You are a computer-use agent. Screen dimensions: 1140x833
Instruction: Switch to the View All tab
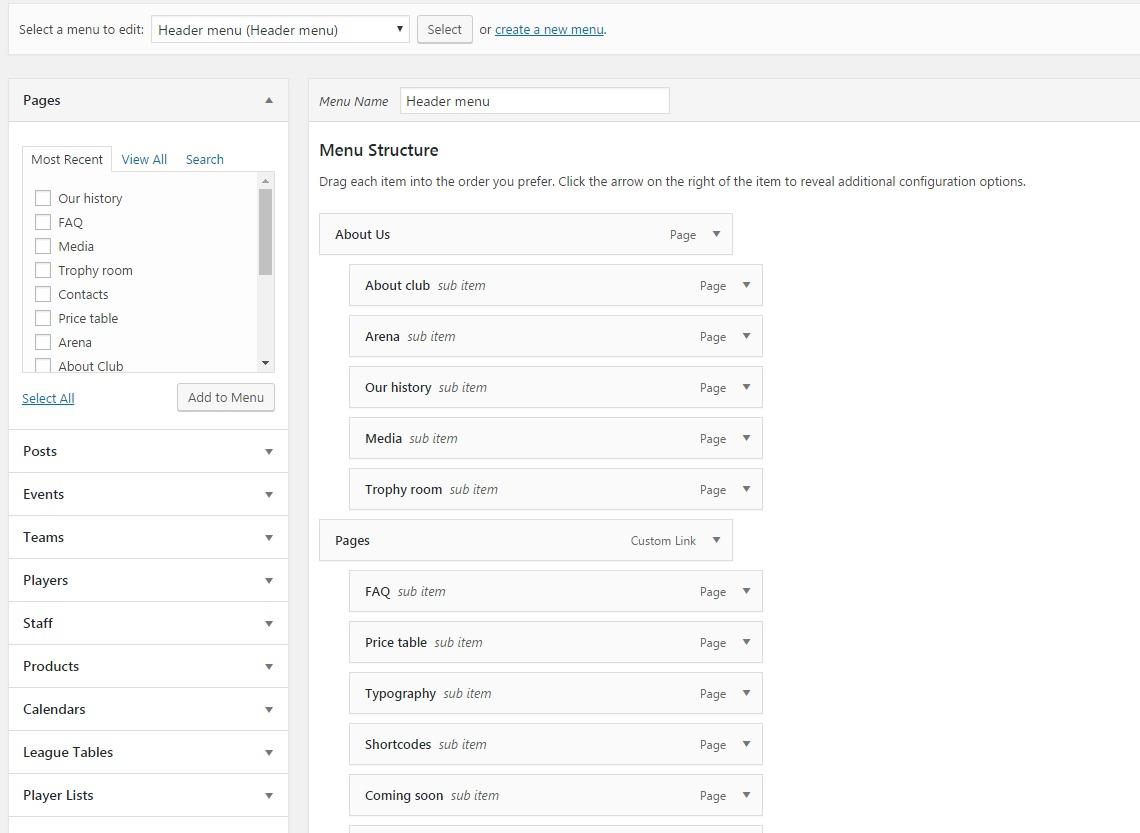144,159
